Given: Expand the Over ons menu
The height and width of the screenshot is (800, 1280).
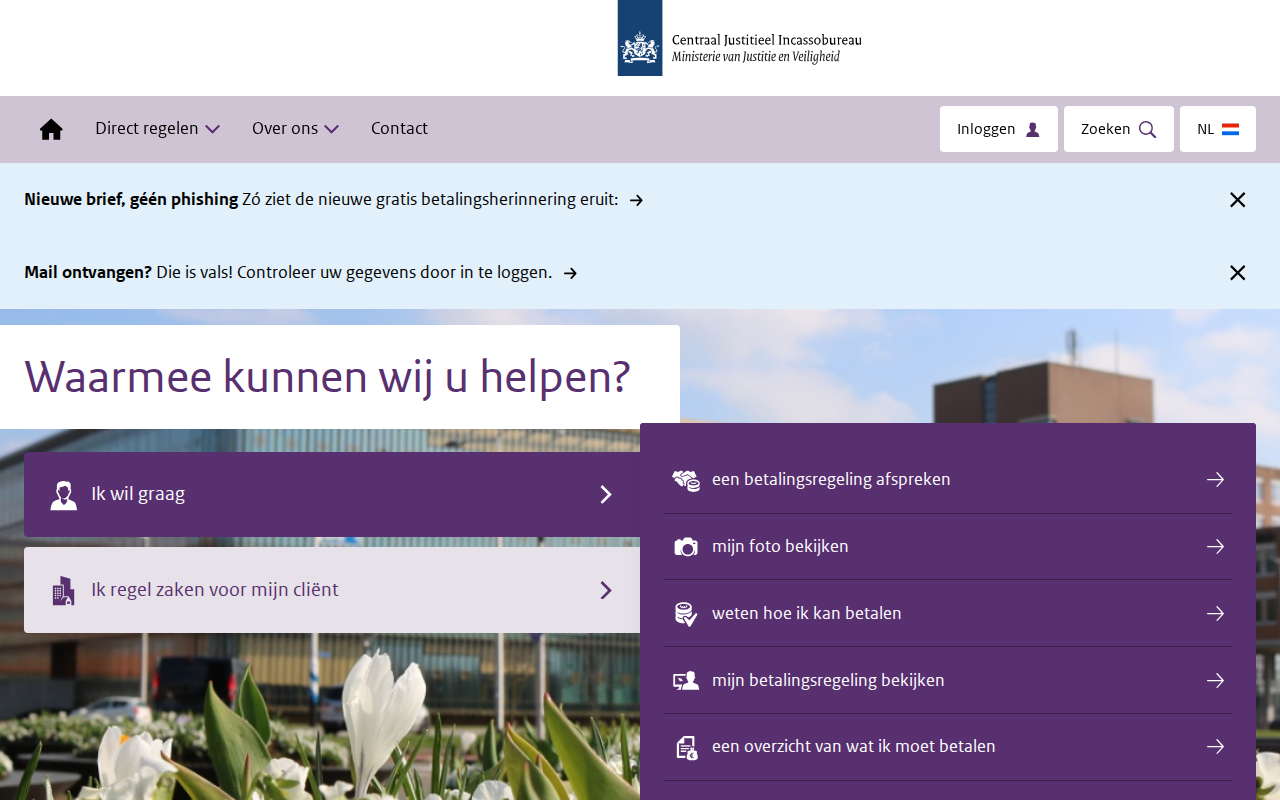Looking at the screenshot, I should (295, 128).
